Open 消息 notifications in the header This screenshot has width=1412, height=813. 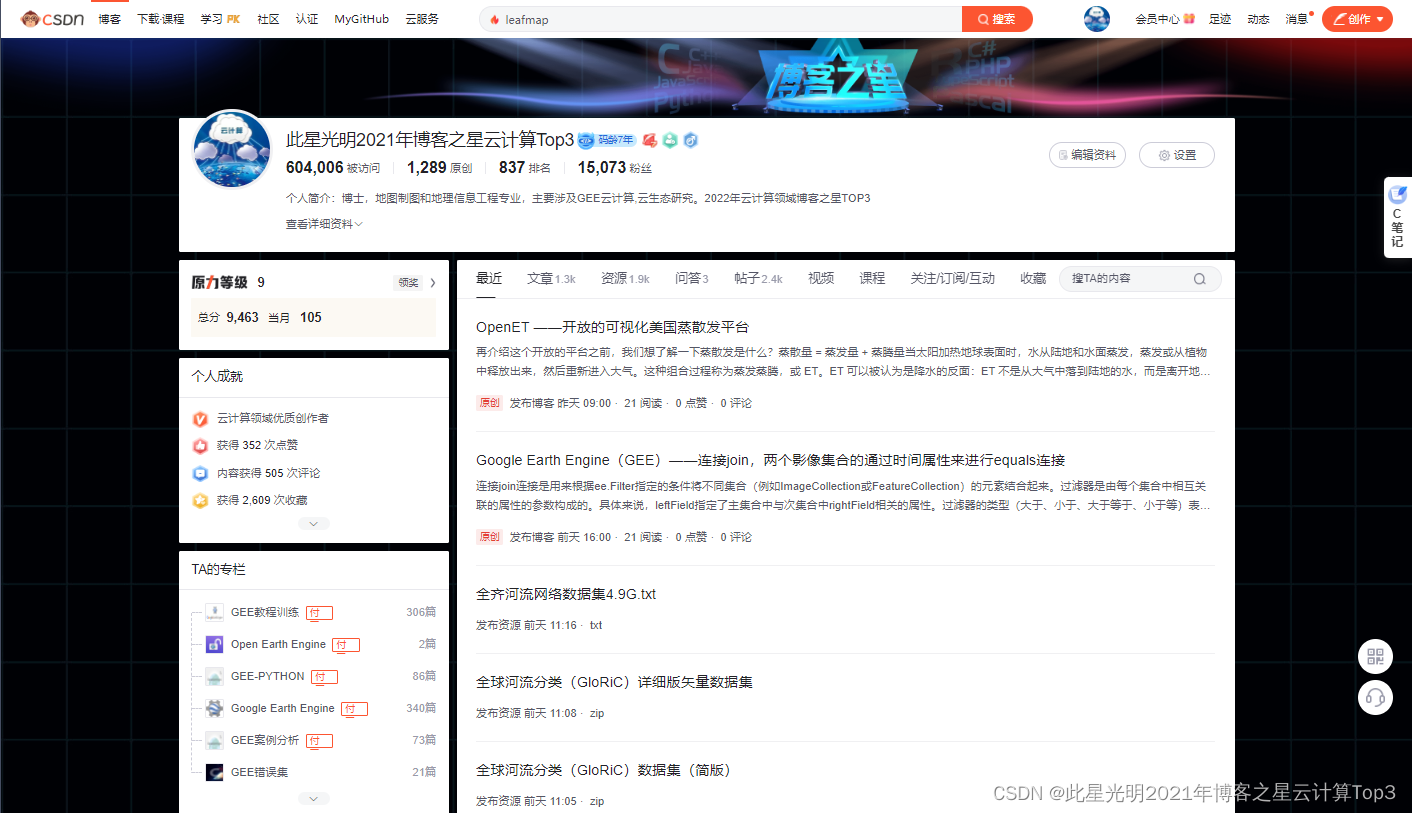click(1297, 19)
